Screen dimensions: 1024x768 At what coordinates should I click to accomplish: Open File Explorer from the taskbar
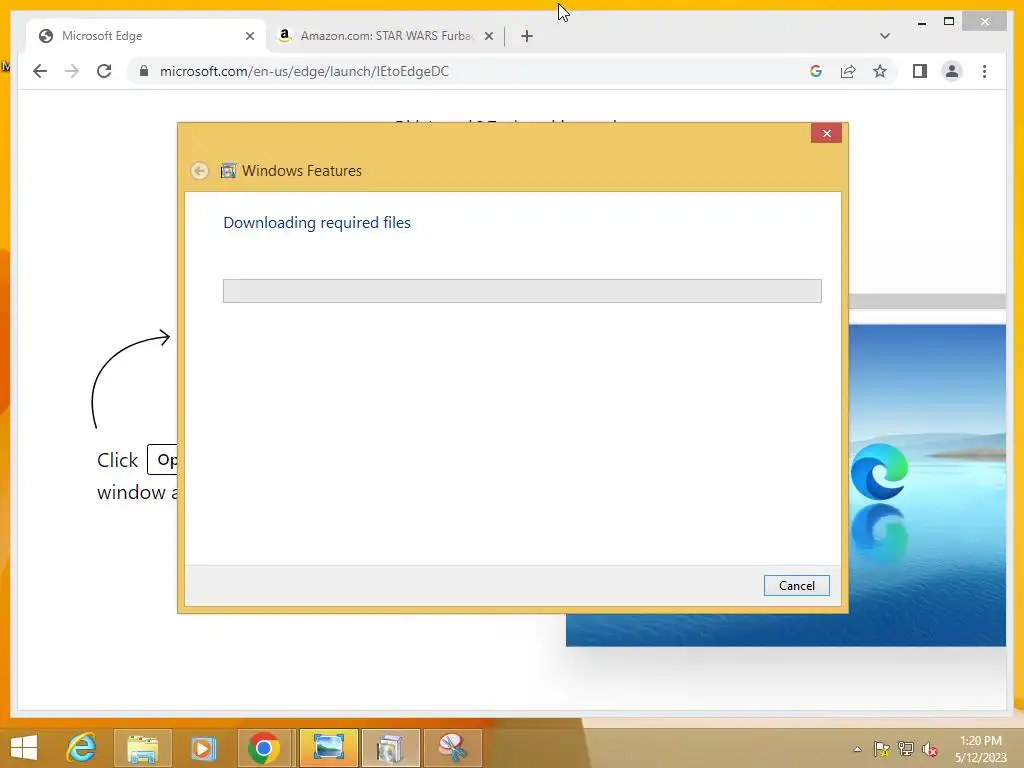point(142,748)
